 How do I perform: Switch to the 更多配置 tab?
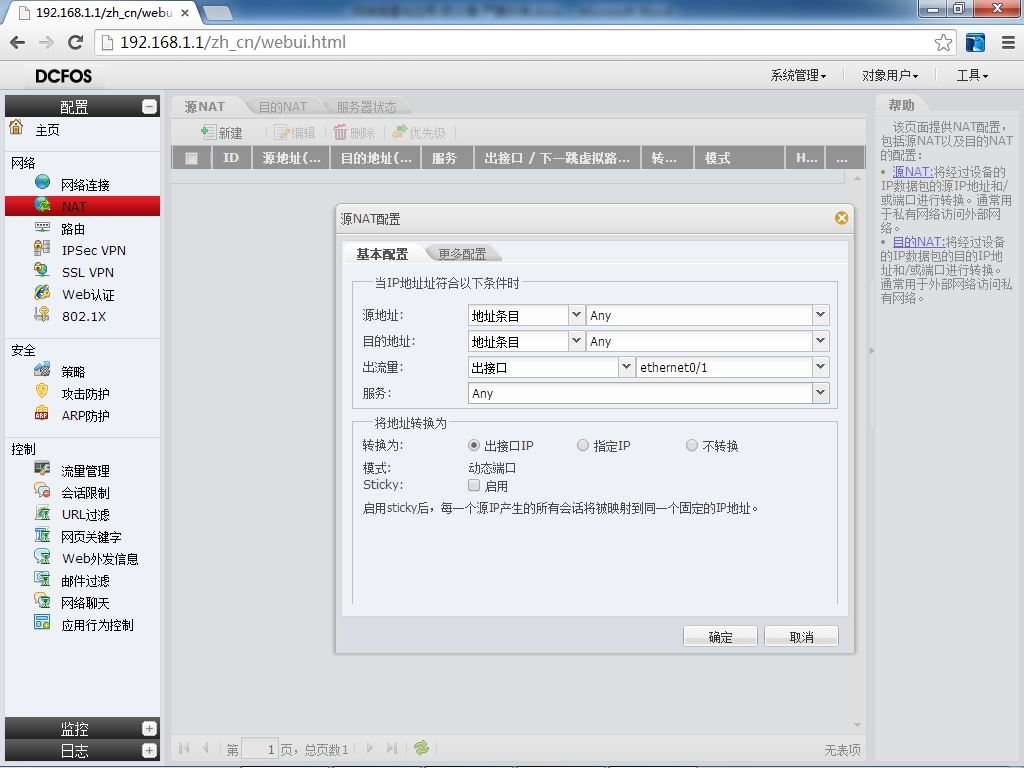tap(462, 254)
